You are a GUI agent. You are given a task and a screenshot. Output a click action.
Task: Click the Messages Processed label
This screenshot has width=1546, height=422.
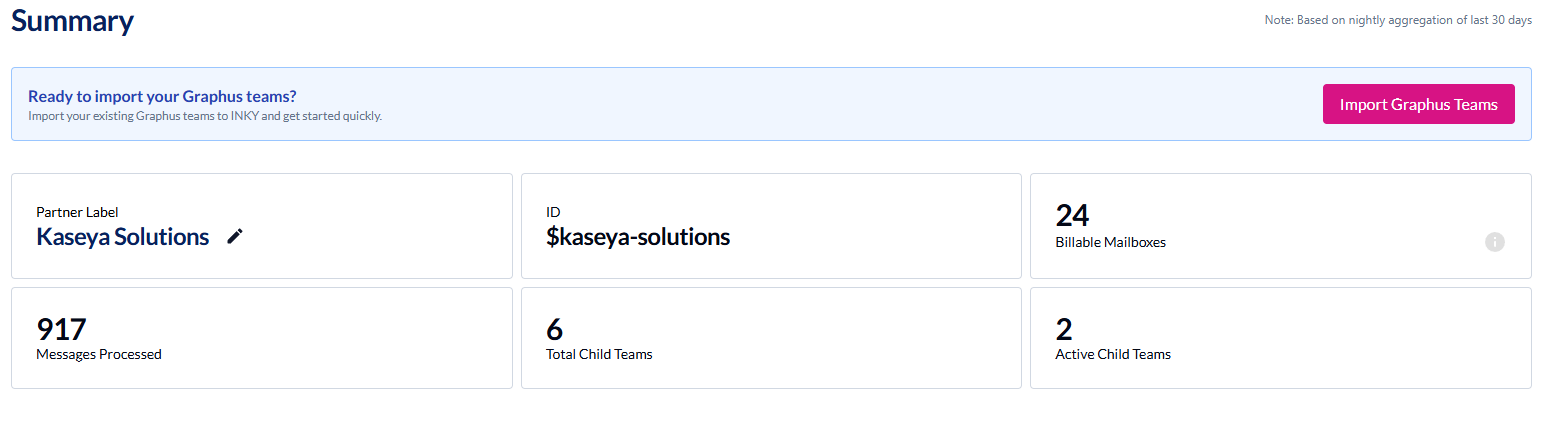click(98, 354)
